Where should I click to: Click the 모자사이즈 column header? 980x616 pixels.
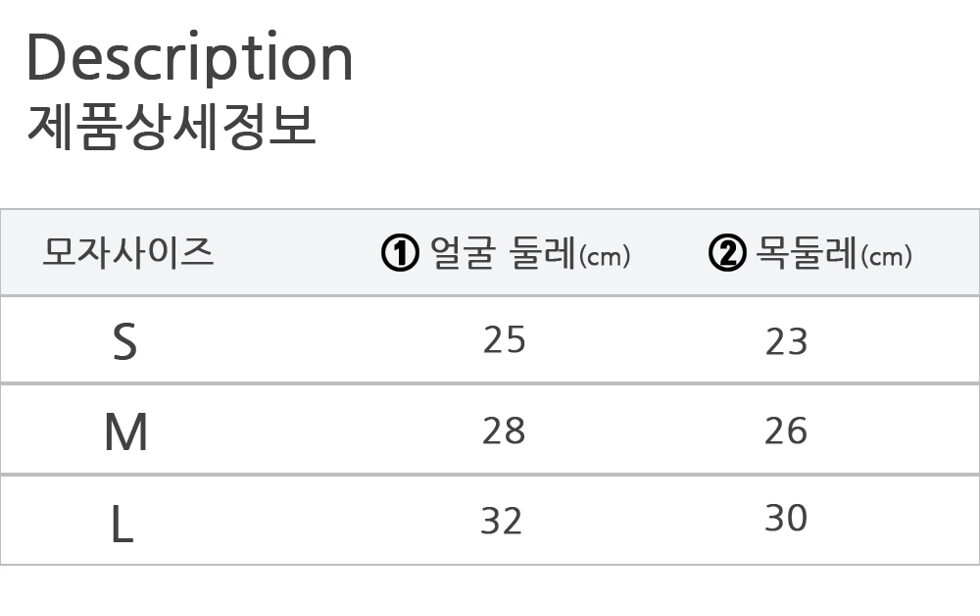point(128,252)
